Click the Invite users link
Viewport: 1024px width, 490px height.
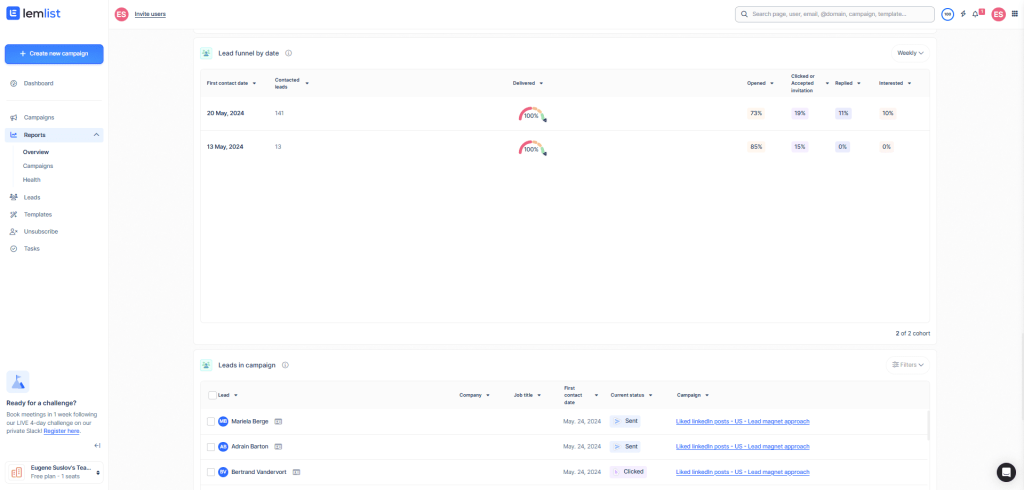pos(150,14)
